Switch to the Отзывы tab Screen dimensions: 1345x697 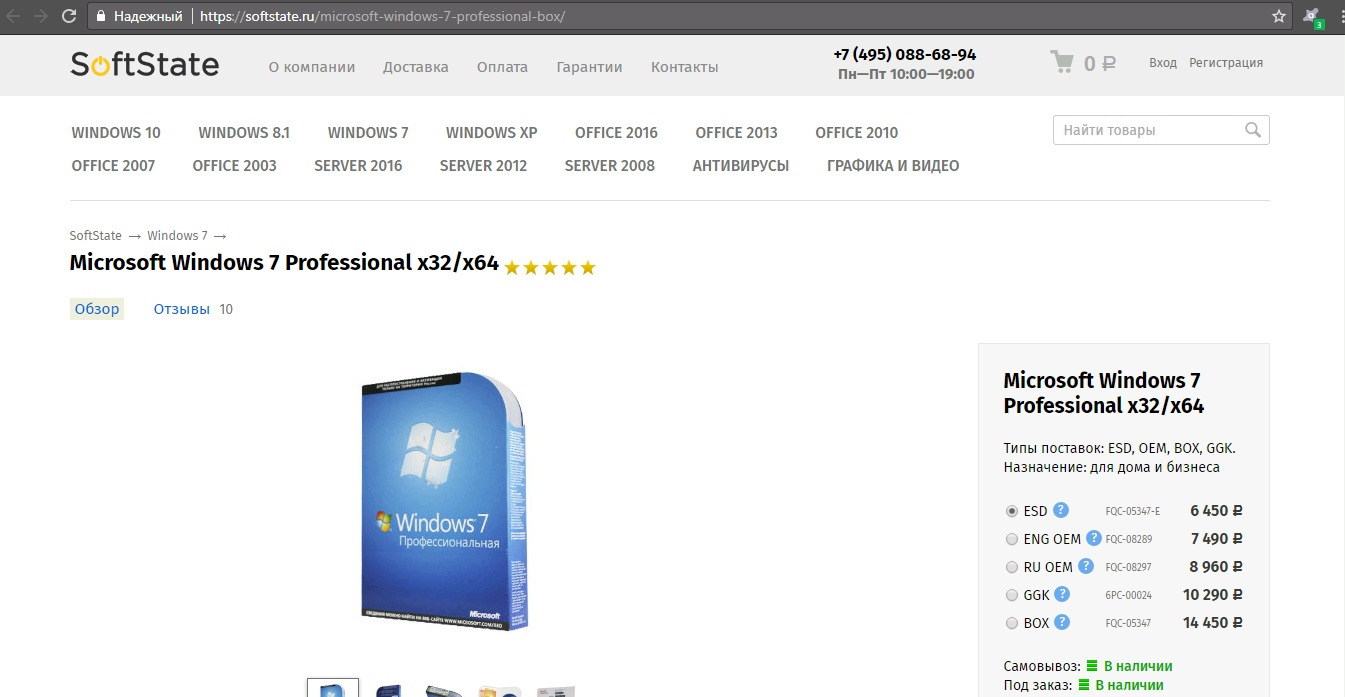[x=182, y=309]
